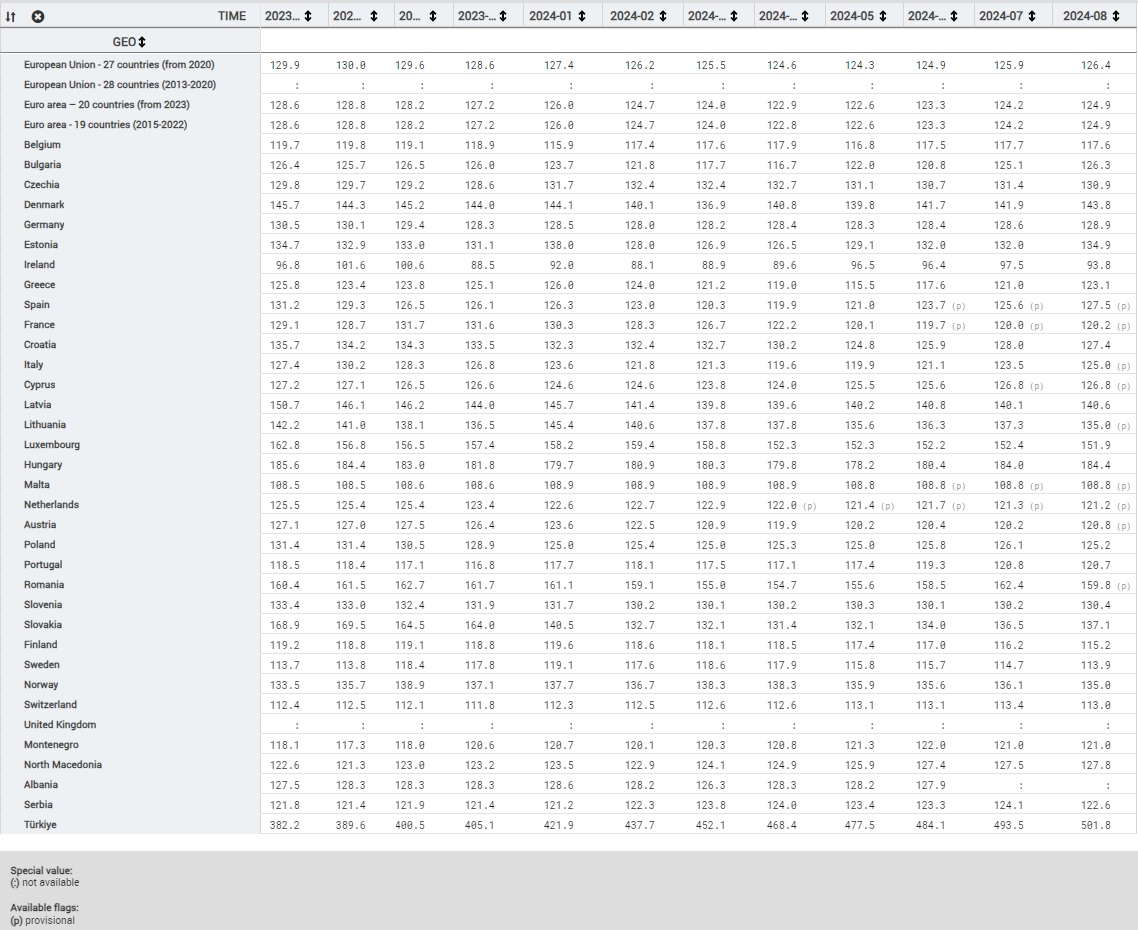
Task: Click Türkiye's 2024-08 value 501.8
Action: (x=1095, y=825)
